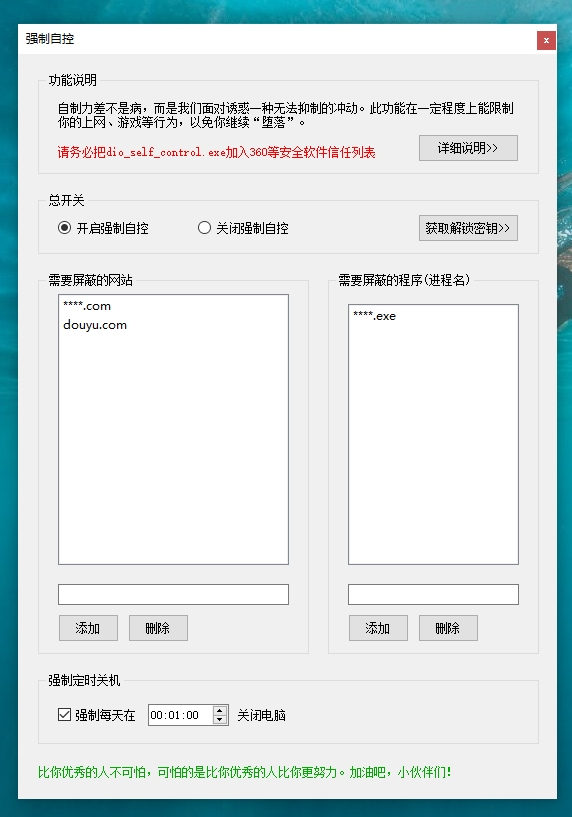Viewport: 572px width, 817px height.
Task: Click 添加 under the program list
Action: click(378, 628)
